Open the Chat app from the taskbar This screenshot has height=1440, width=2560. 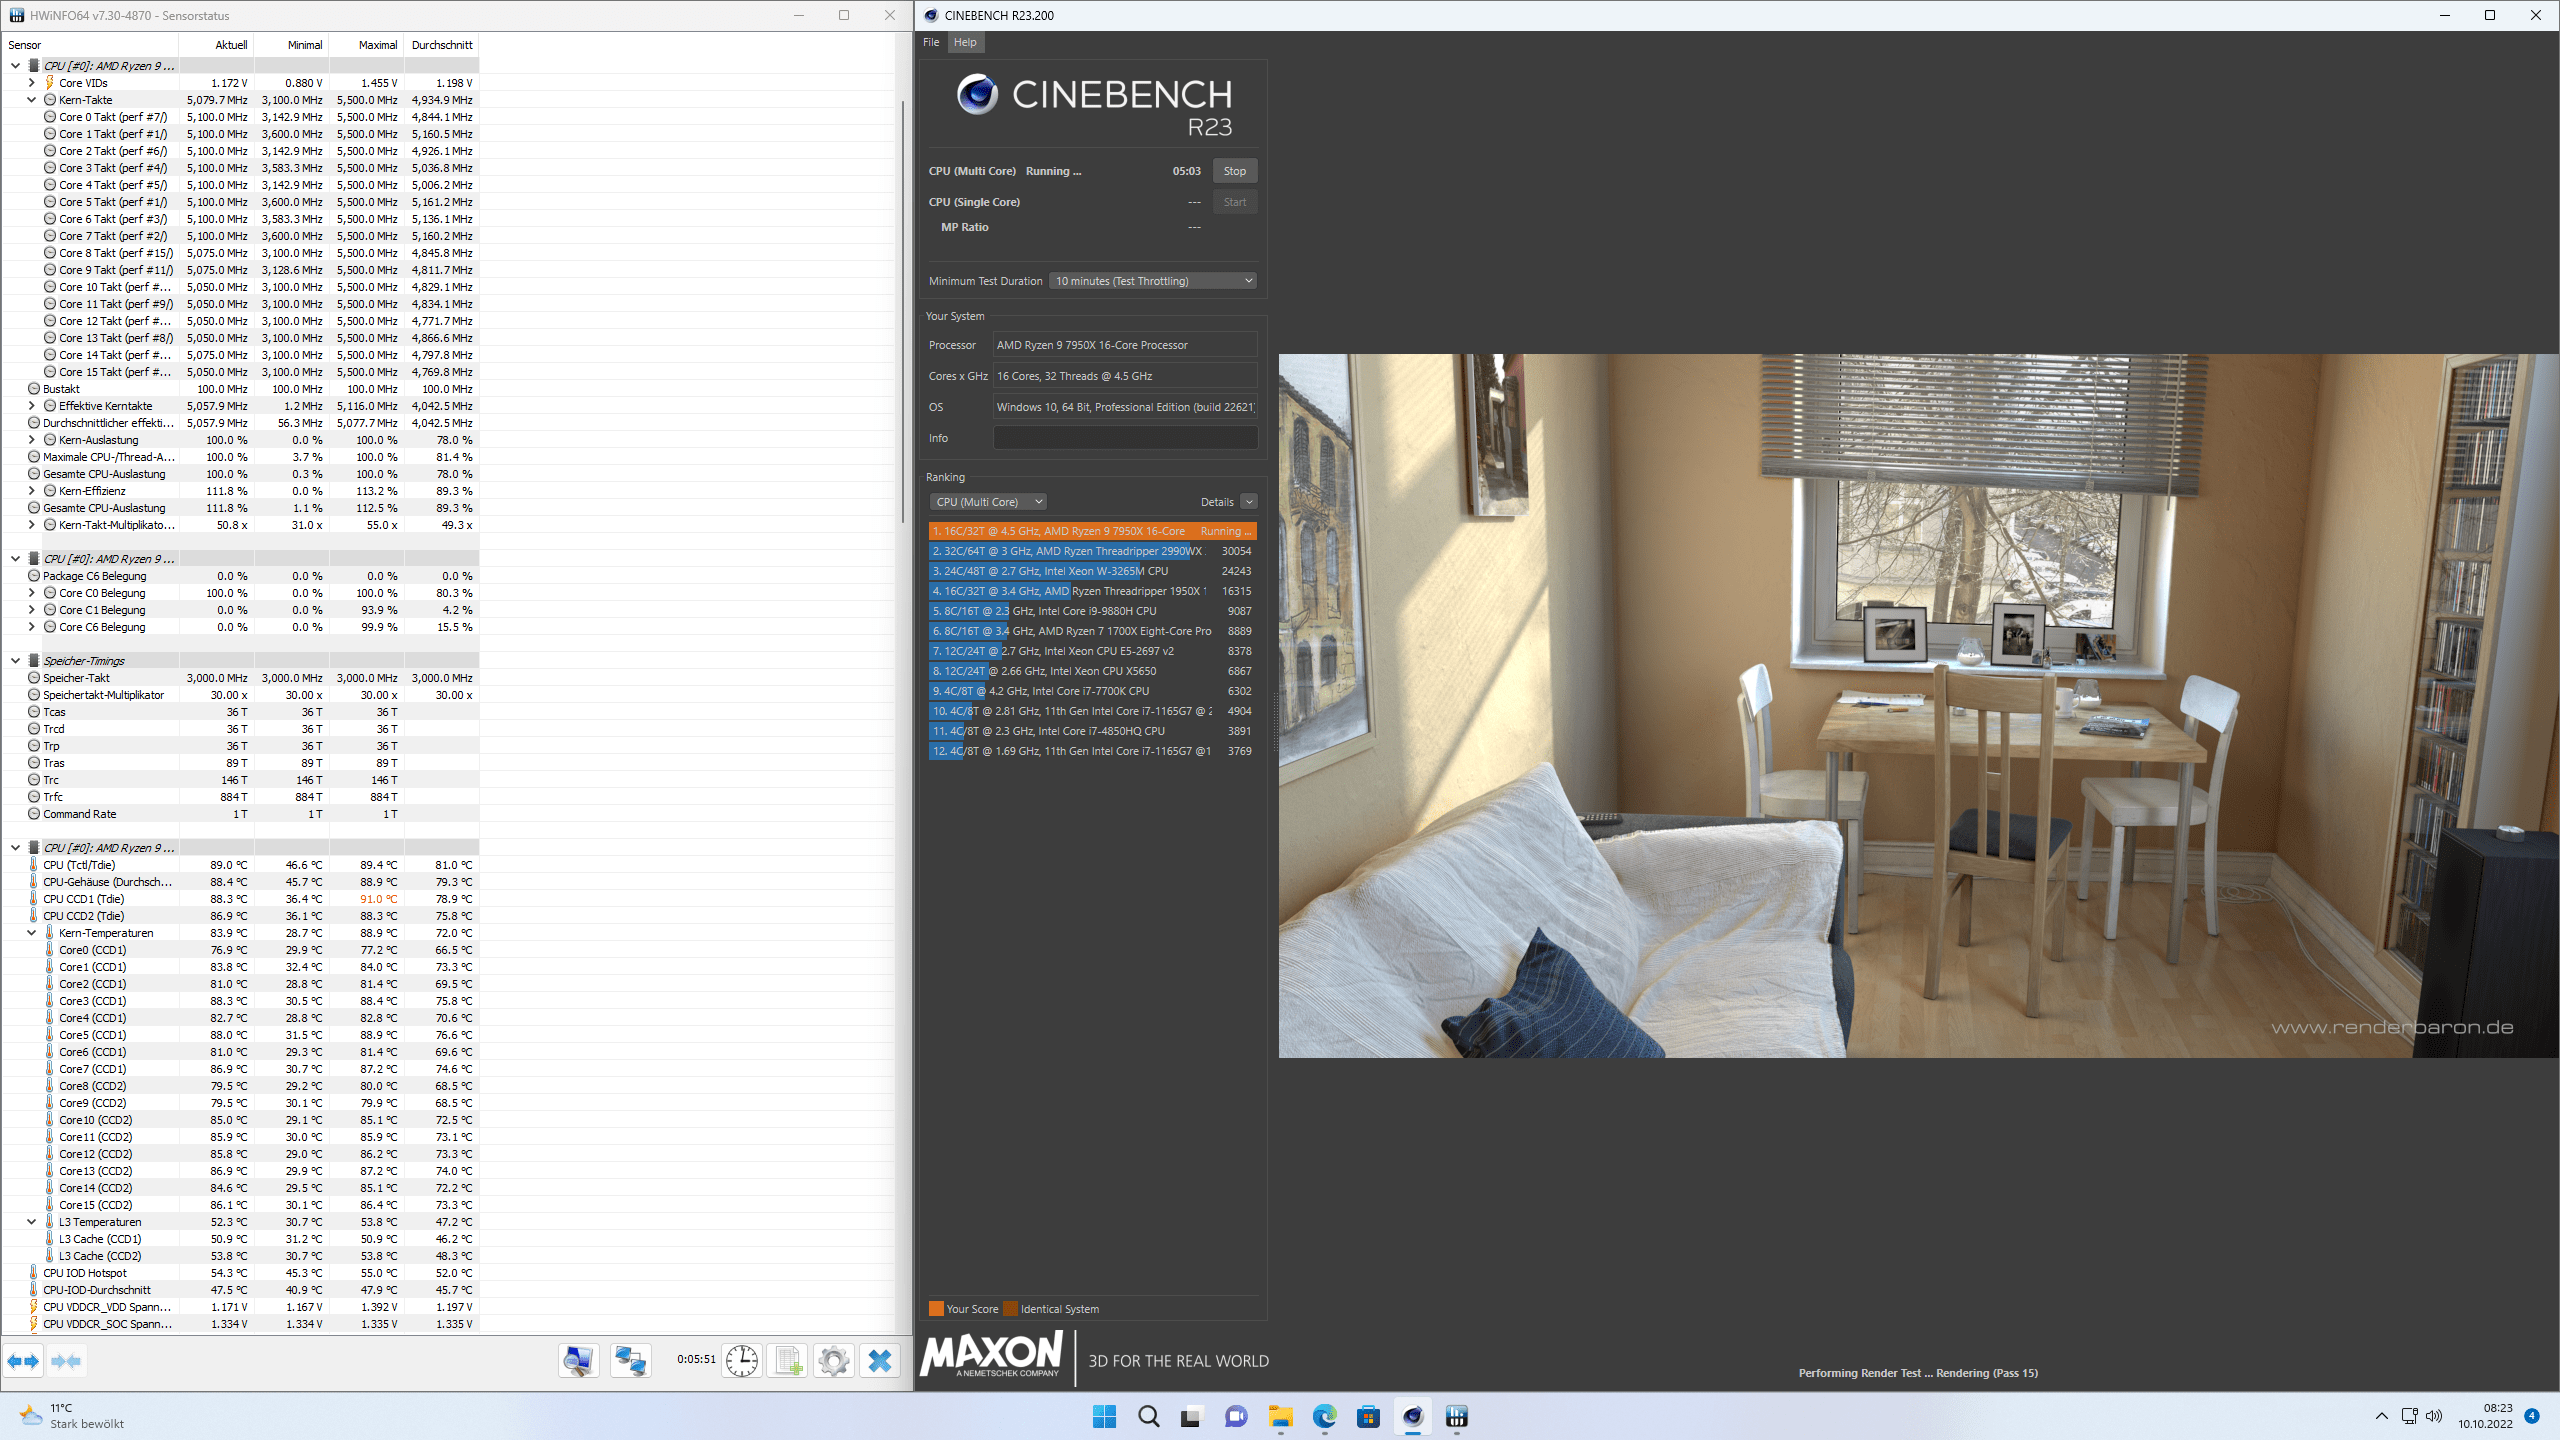click(1236, 1416)
